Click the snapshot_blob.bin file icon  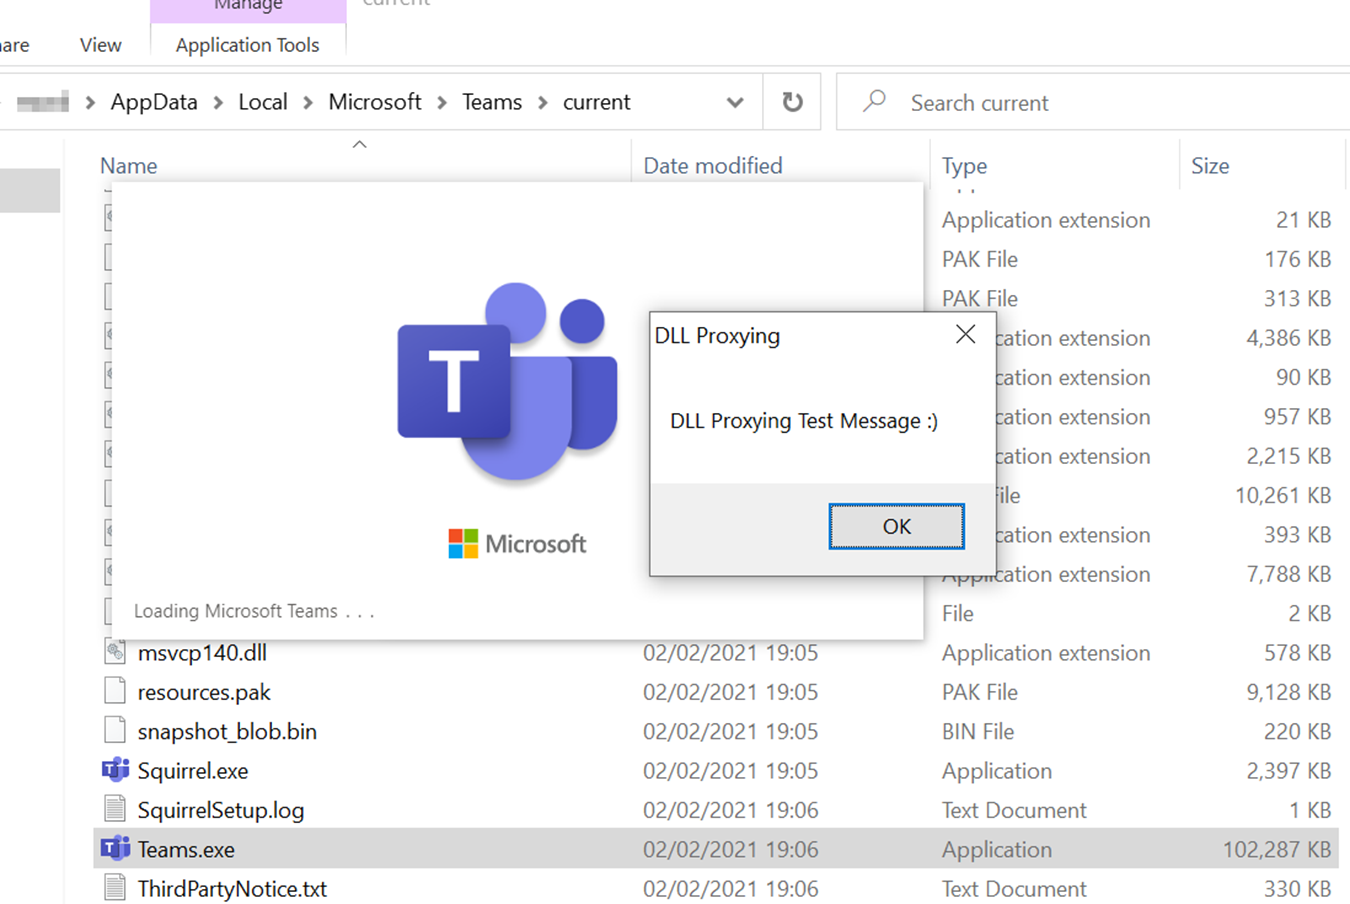click(115, 731)
